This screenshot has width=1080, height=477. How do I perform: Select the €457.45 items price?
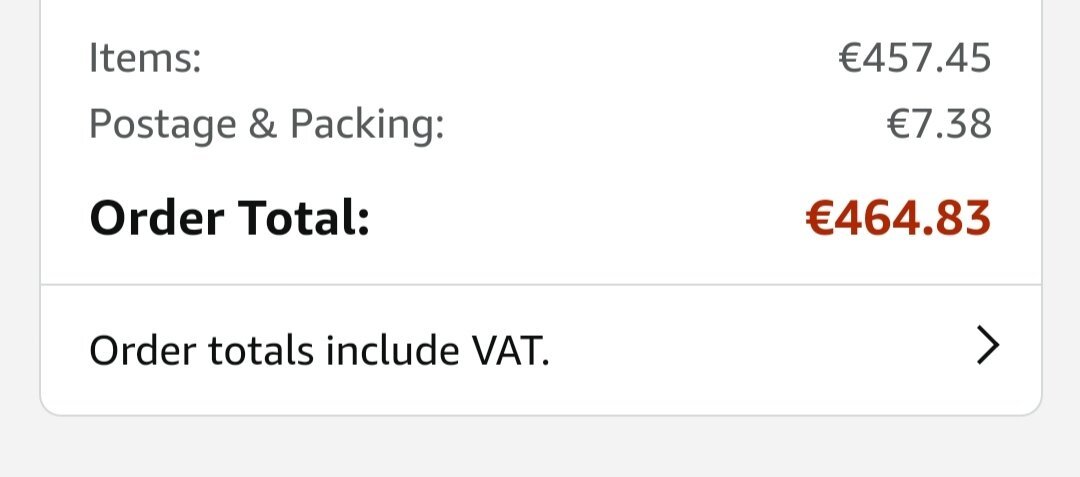click(x=914, y=58)
